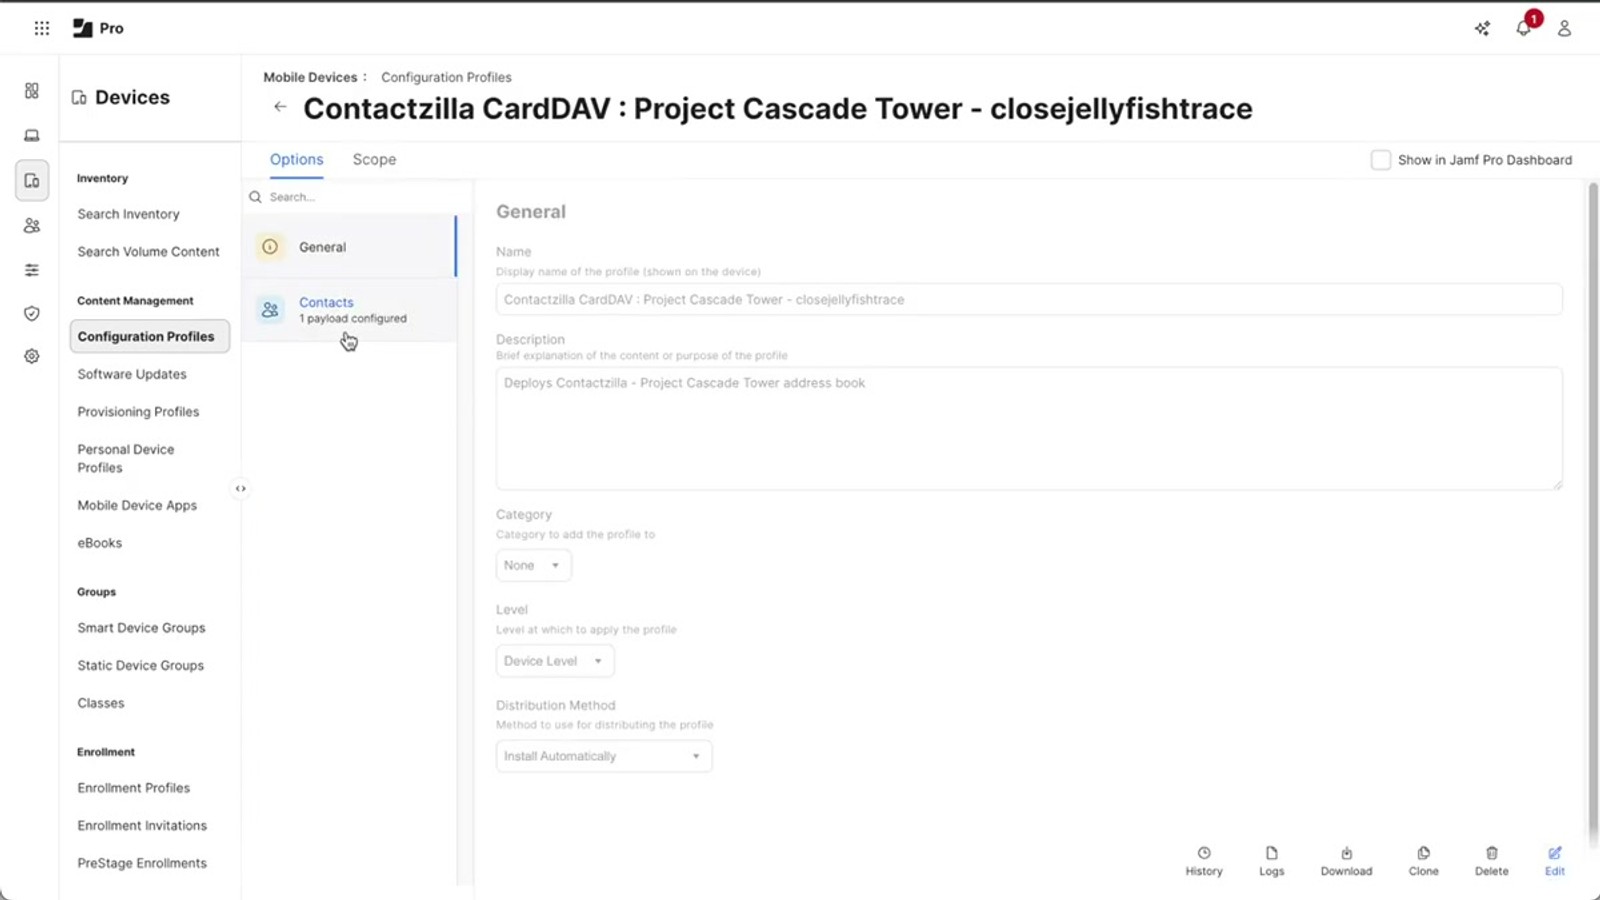Open Static Device Groups
1600x900 pixels.
[140, 666]
